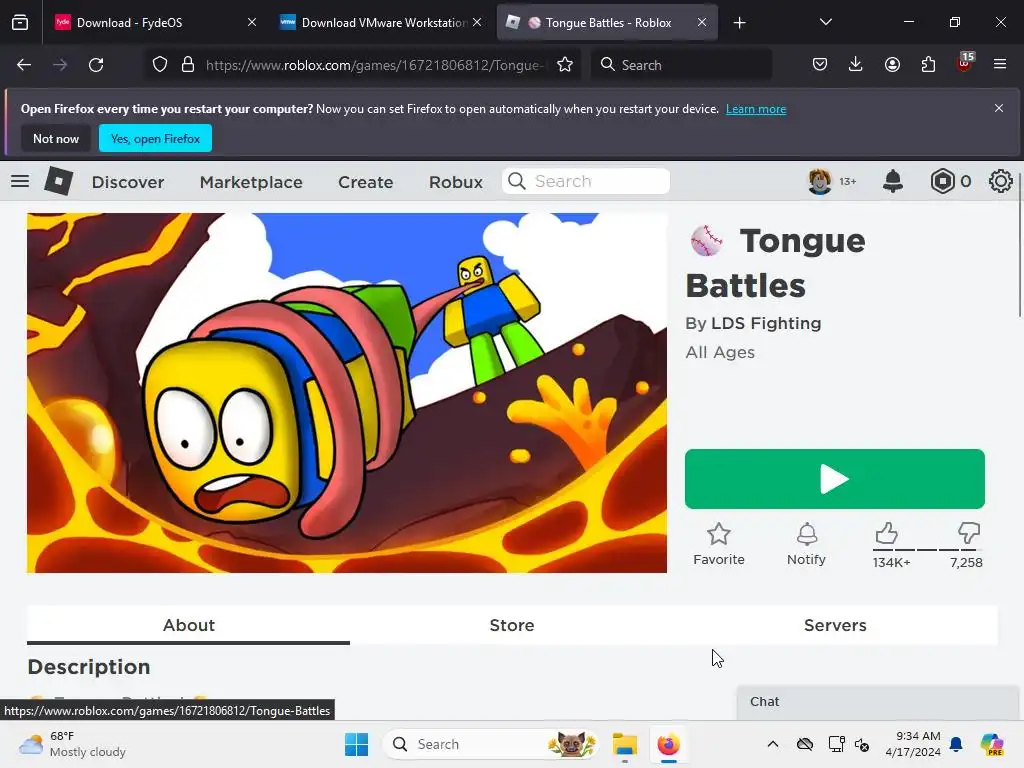This screenshot has height=768, width=1024.
Task: Click the Tongue Battles game thumbnail
Action: (347, 392)
